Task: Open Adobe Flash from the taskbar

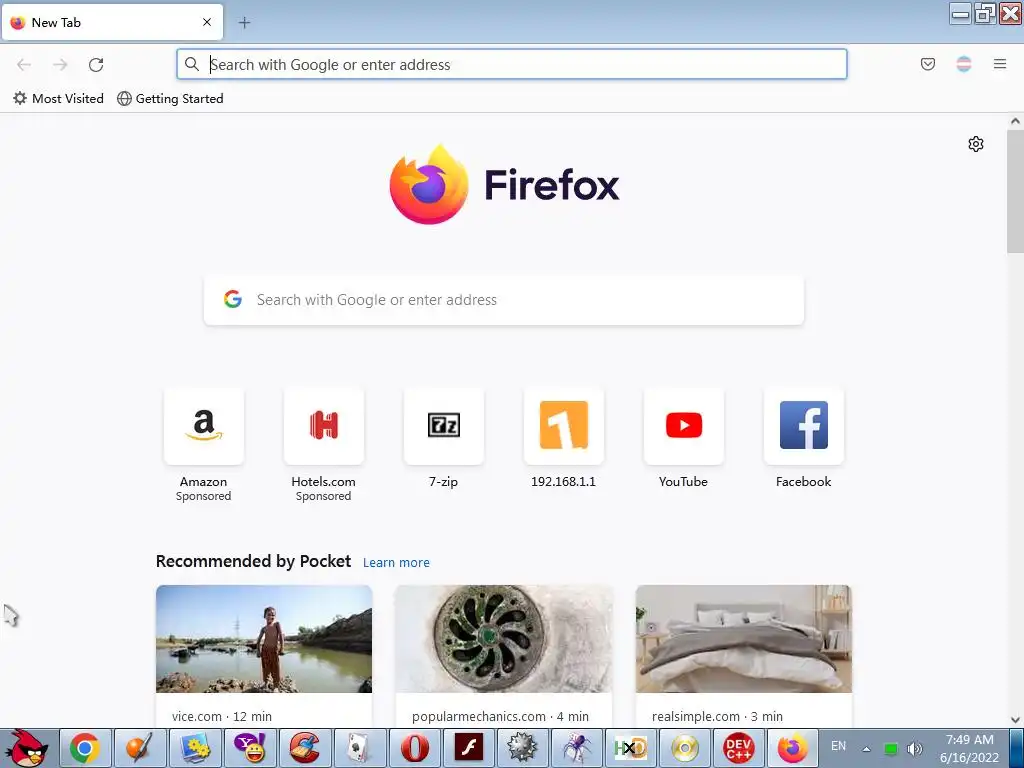Action: coord(469,748)
